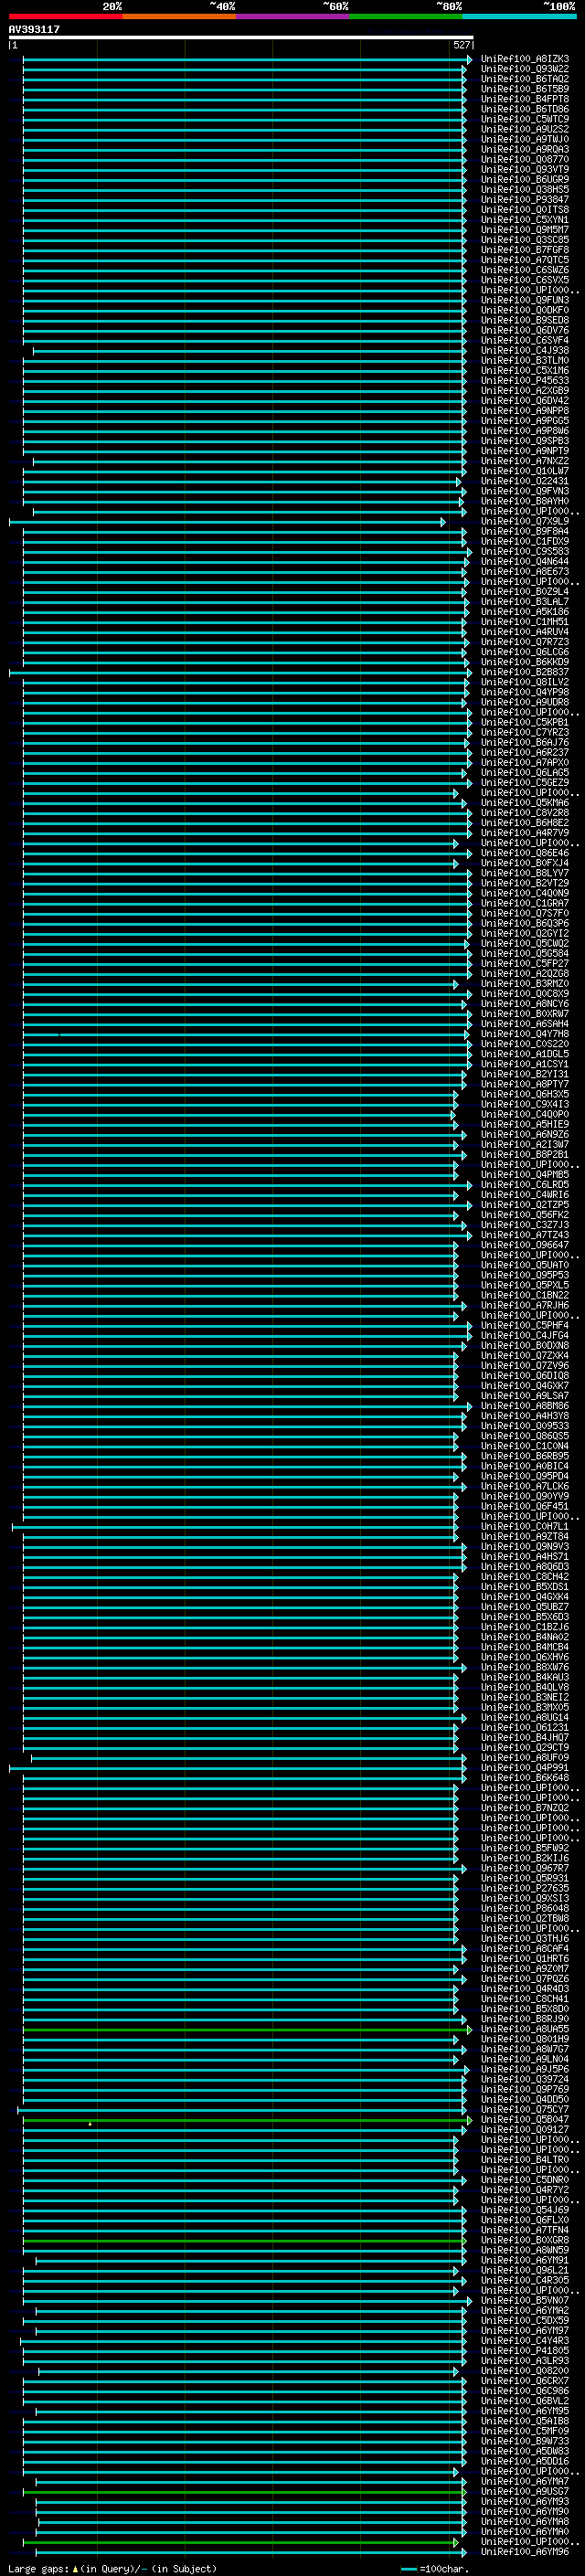Viewport: 585px width, 2576px height.
Task: Select the UniRef100_P86048 label
Action: click(524, 1908)
